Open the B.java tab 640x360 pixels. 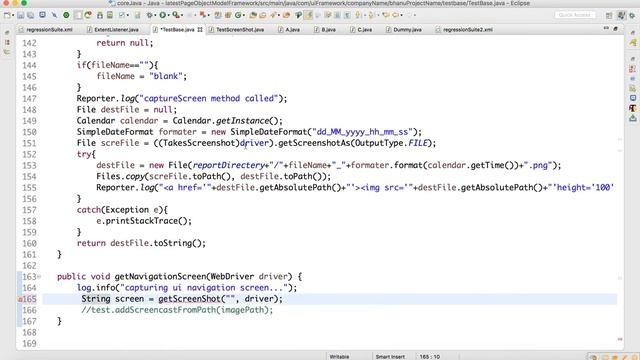point(325,30)
